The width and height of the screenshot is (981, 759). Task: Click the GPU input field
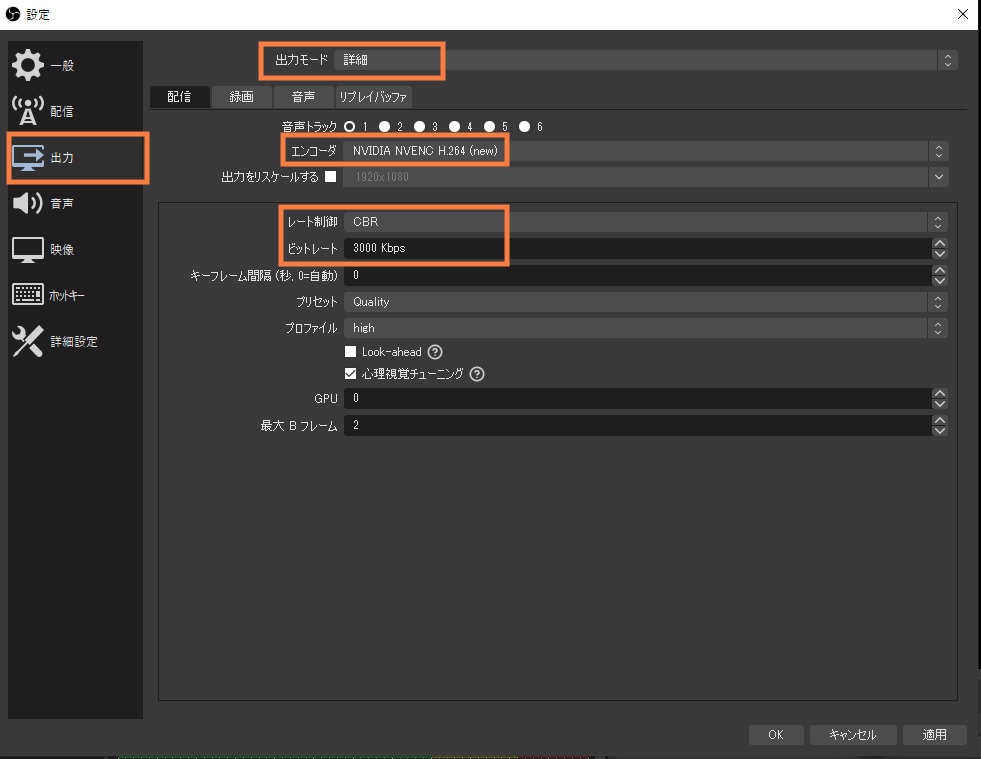coord(638,399)
